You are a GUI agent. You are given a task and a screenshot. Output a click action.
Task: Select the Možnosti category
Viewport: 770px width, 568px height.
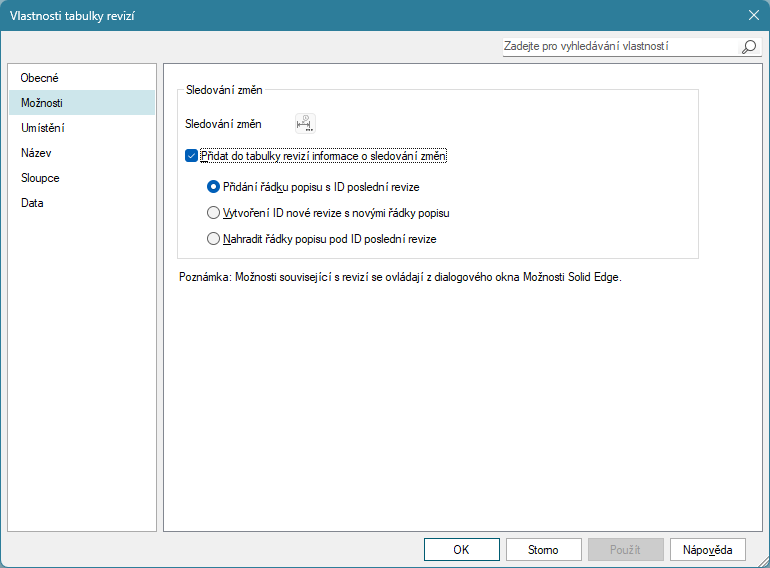[42, 103]
